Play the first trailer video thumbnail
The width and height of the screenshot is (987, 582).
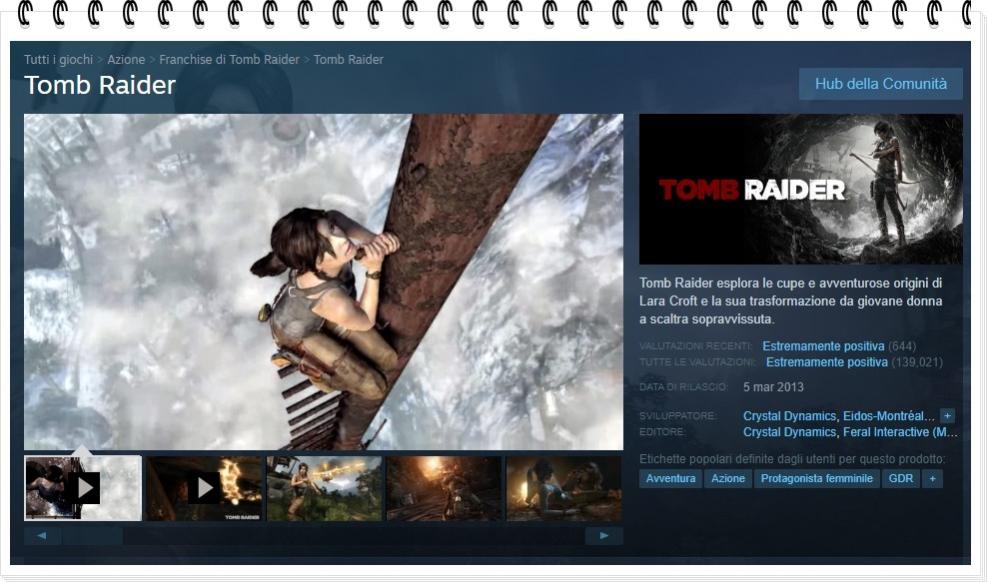[x=85, y=488]
